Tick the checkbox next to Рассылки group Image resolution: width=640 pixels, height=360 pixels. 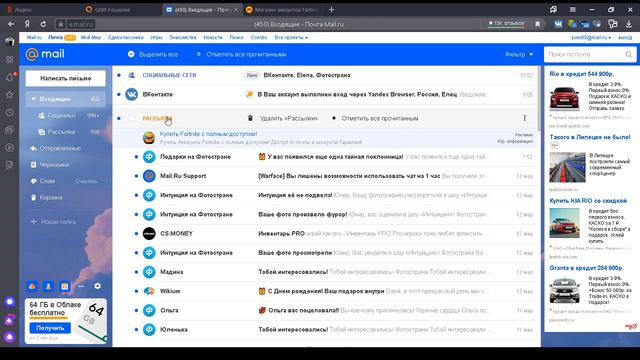coord(131,118)
